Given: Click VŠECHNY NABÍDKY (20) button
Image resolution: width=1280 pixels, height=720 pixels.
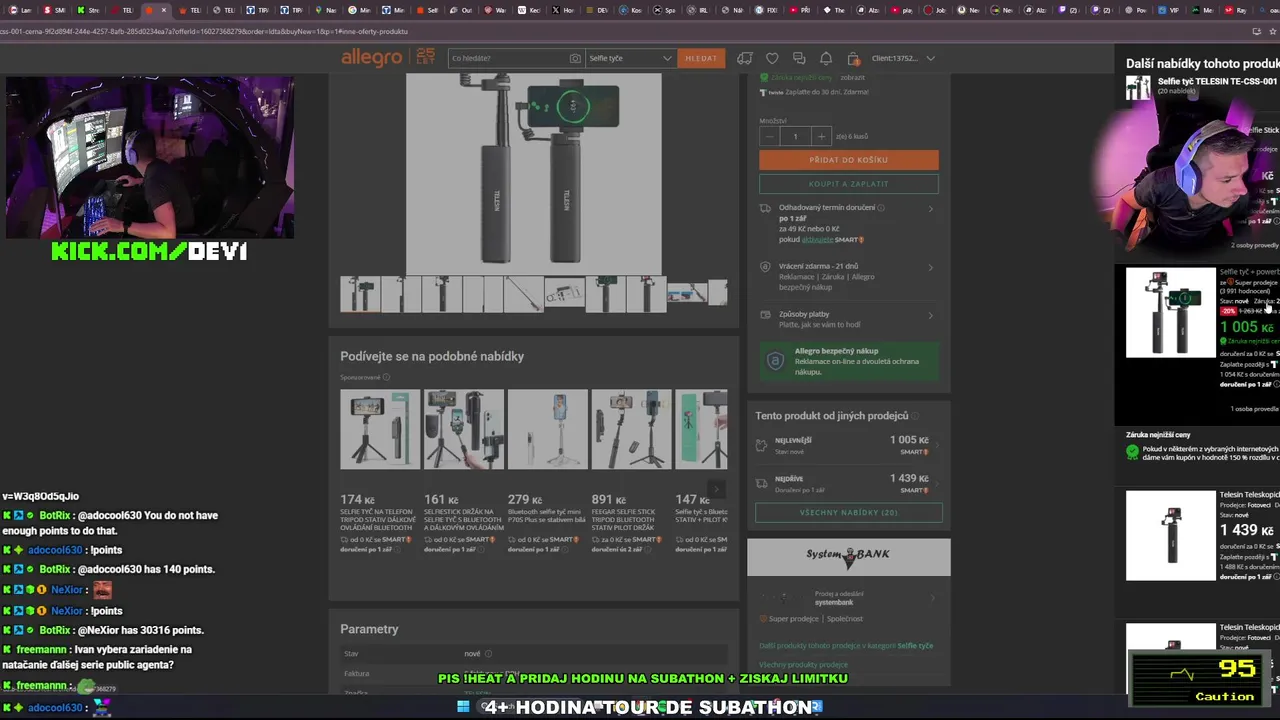Looking at the screenshot, I should [x=848, y=513].
